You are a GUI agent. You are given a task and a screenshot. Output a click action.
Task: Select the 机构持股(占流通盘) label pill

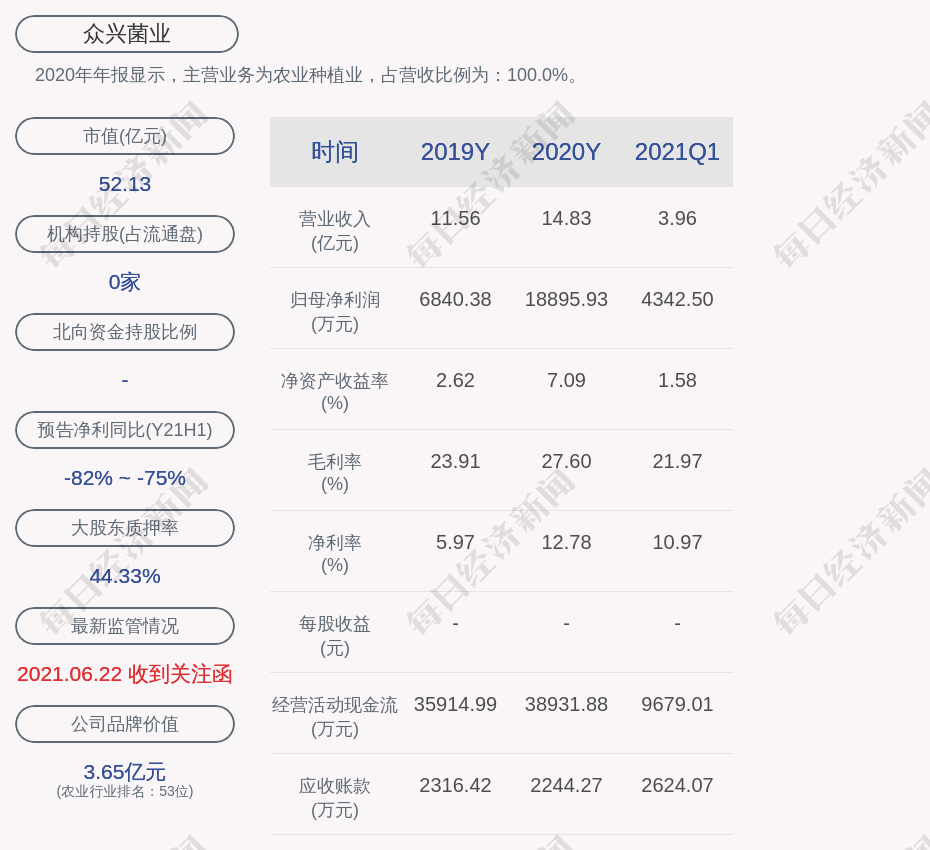click(125, 234)
